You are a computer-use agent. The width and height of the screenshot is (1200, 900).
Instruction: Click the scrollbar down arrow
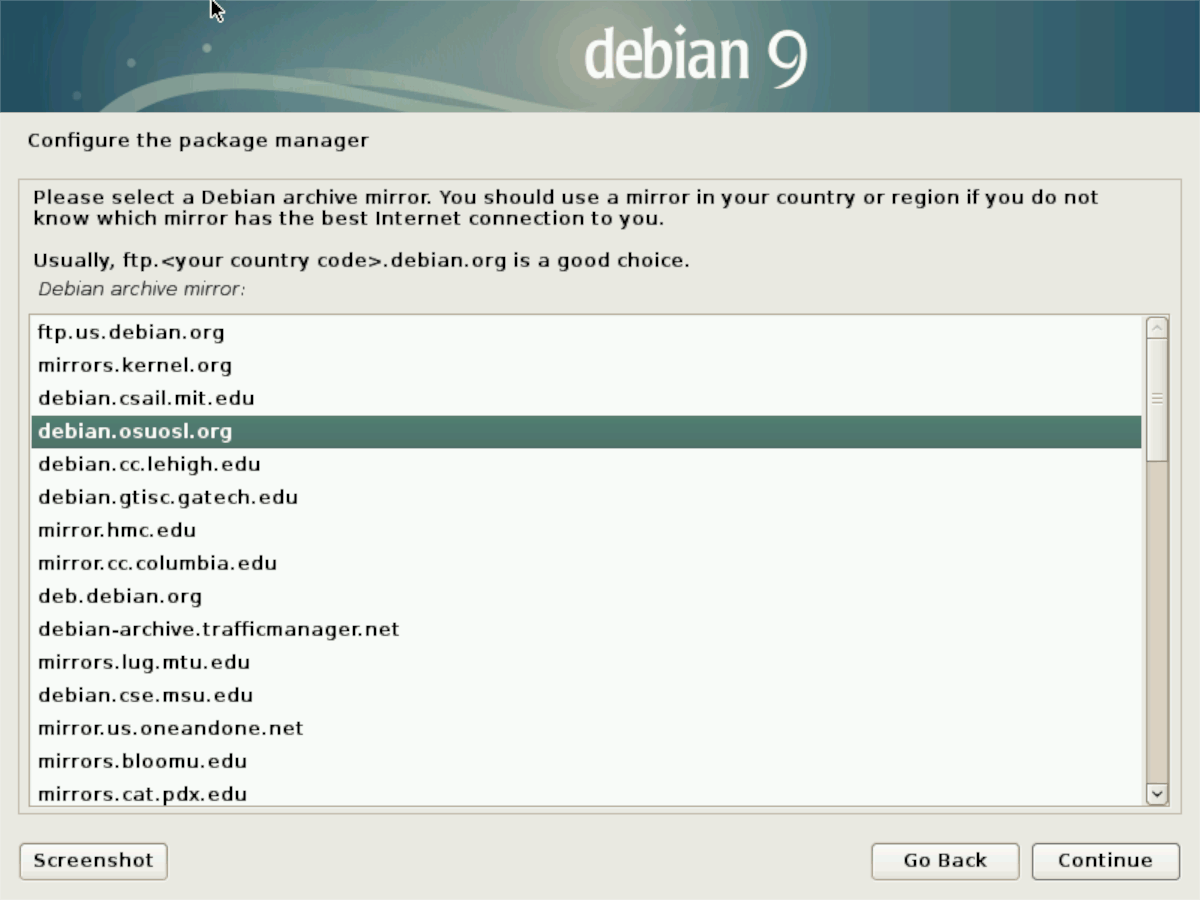pos(1156,793)
